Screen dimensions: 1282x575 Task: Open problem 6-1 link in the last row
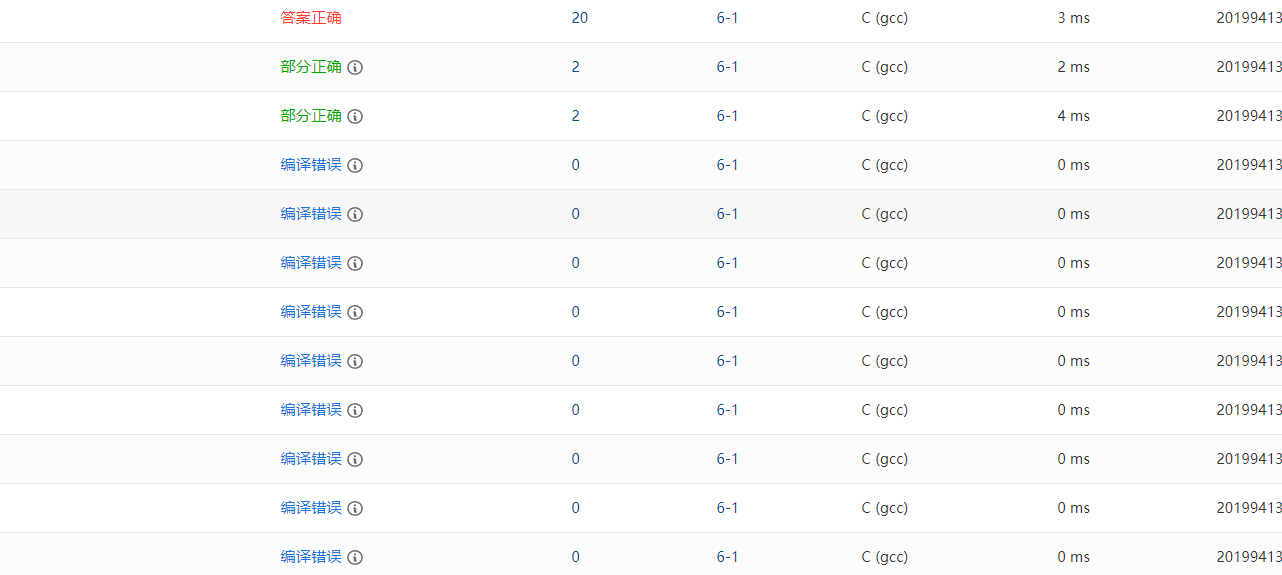coord(727,557)
